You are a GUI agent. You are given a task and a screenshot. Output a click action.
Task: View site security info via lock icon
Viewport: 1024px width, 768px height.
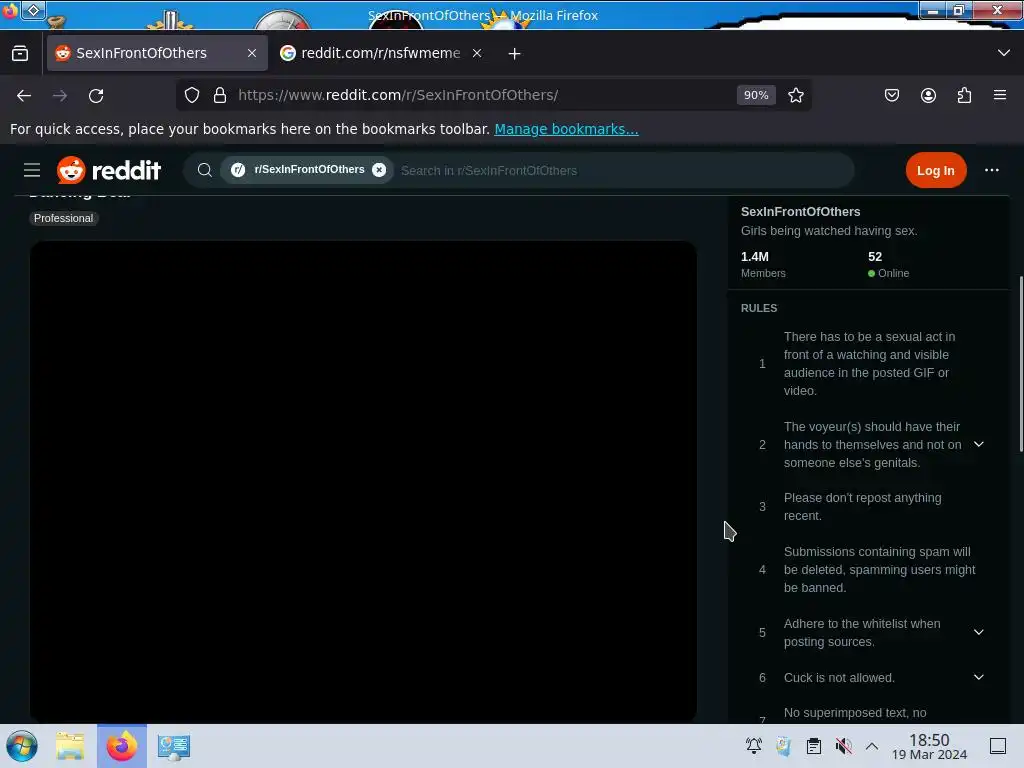(220, 95)
